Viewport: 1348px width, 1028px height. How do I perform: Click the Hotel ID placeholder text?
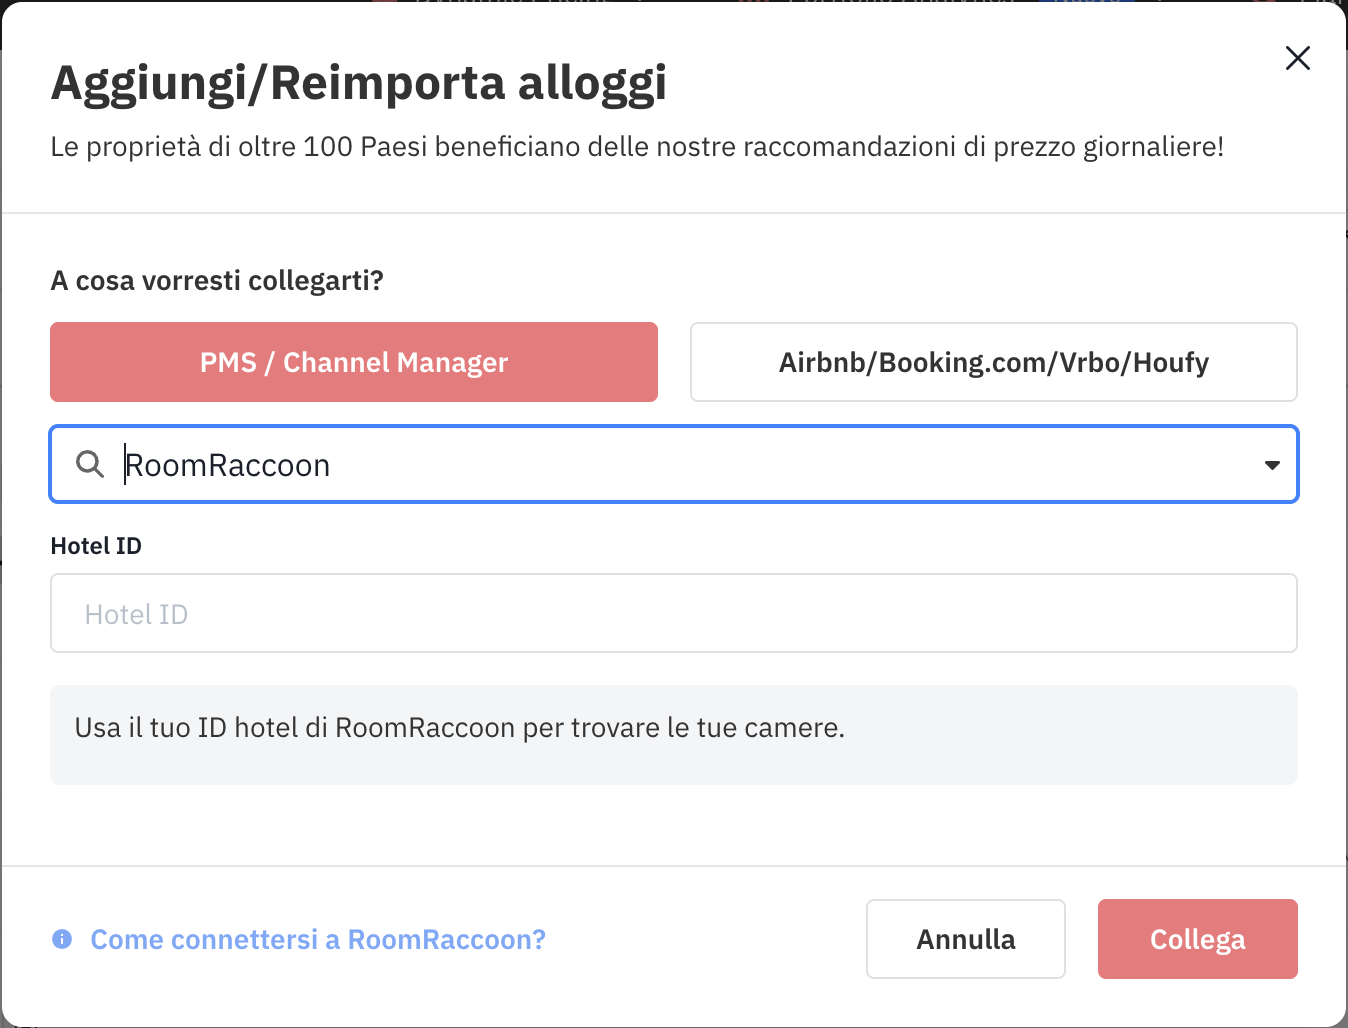[137, 614]
